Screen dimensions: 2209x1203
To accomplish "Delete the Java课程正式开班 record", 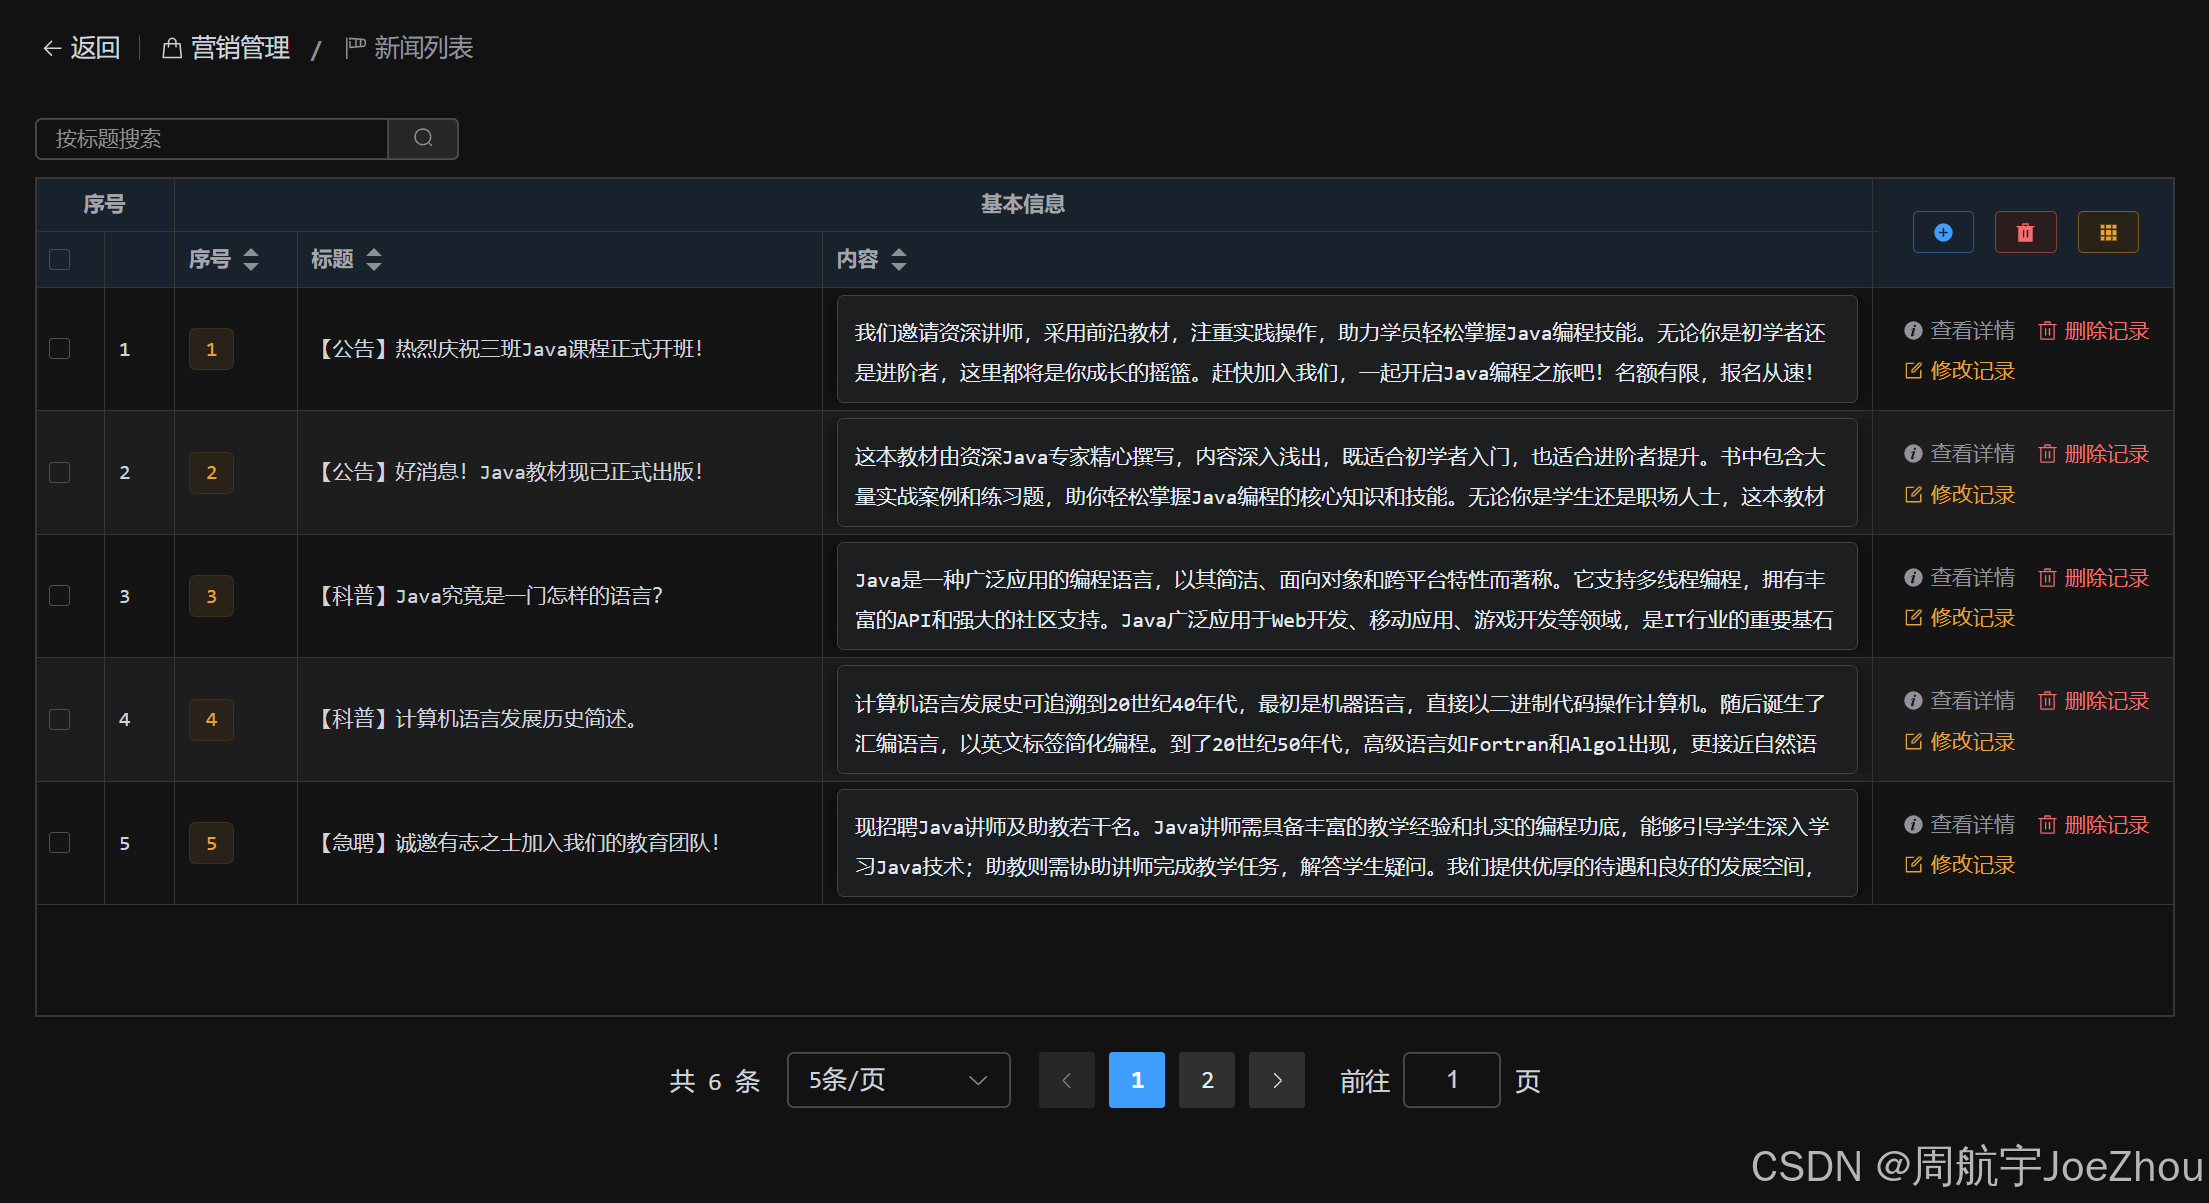I will (x=2093, y=330).
